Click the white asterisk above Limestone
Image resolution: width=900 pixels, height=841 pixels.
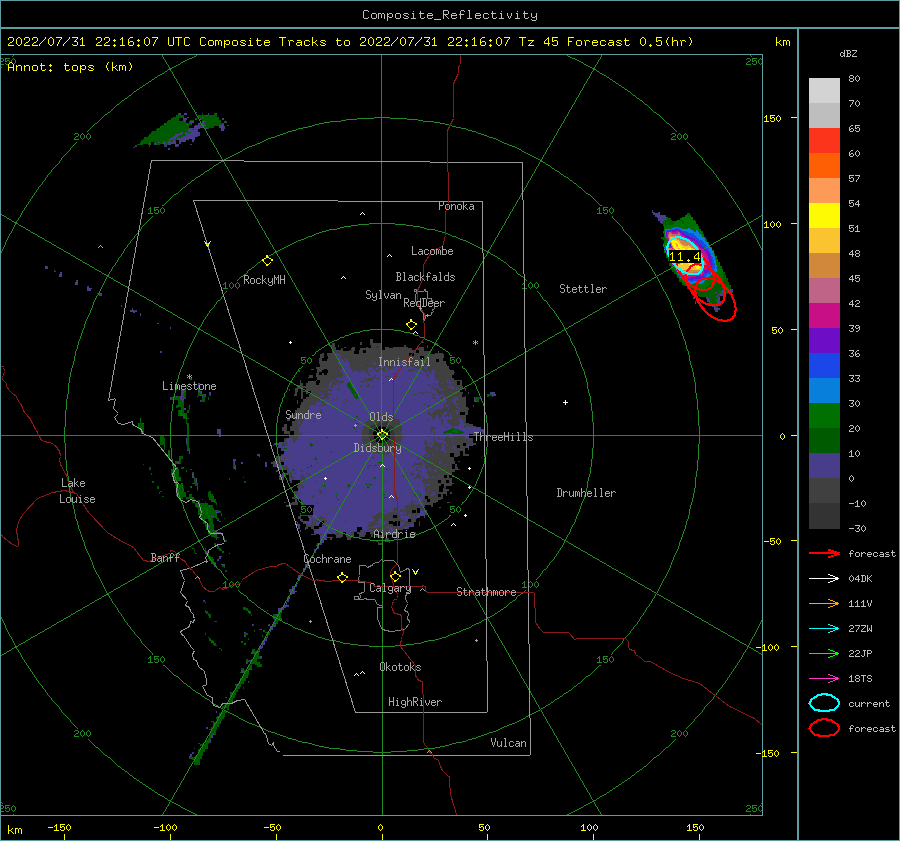tap(189, 377)
